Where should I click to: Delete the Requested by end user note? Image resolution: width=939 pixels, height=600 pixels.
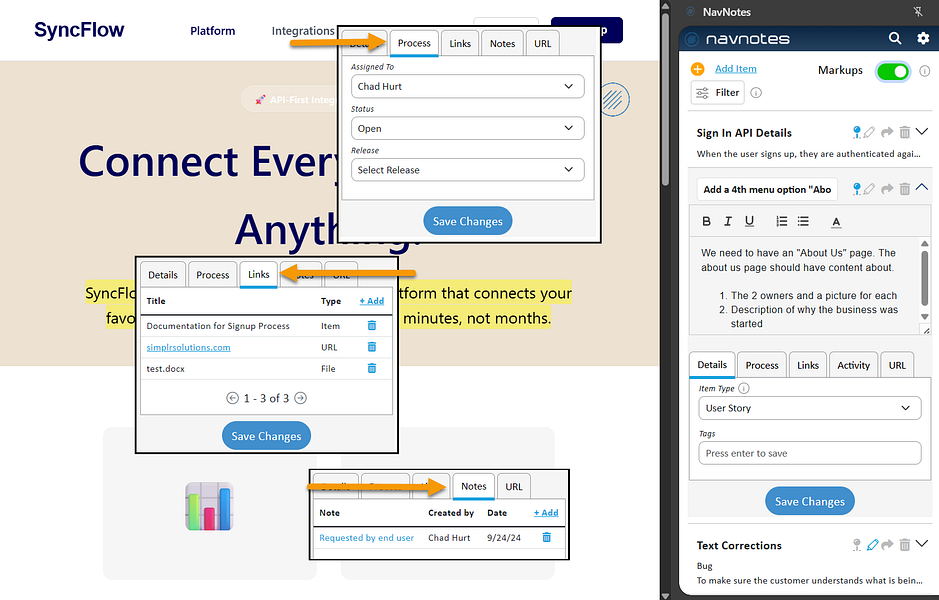pos(547,537)
